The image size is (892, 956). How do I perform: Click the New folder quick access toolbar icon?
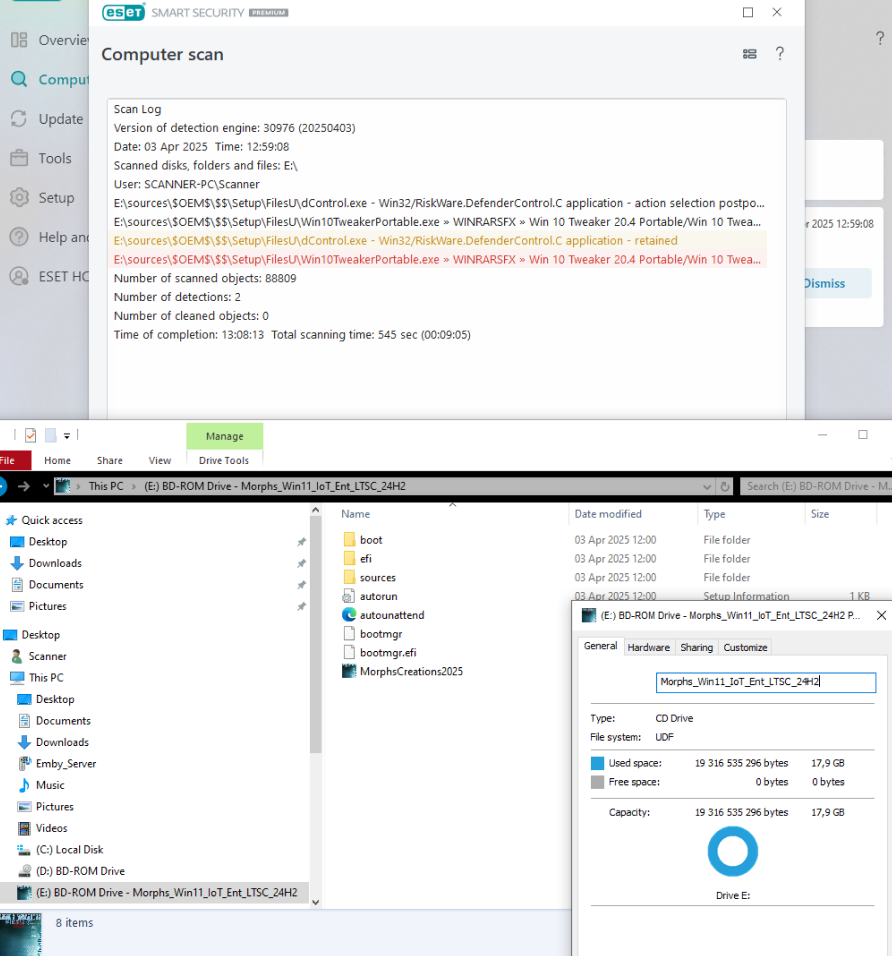pyautogui.click(x=51, y=435)
